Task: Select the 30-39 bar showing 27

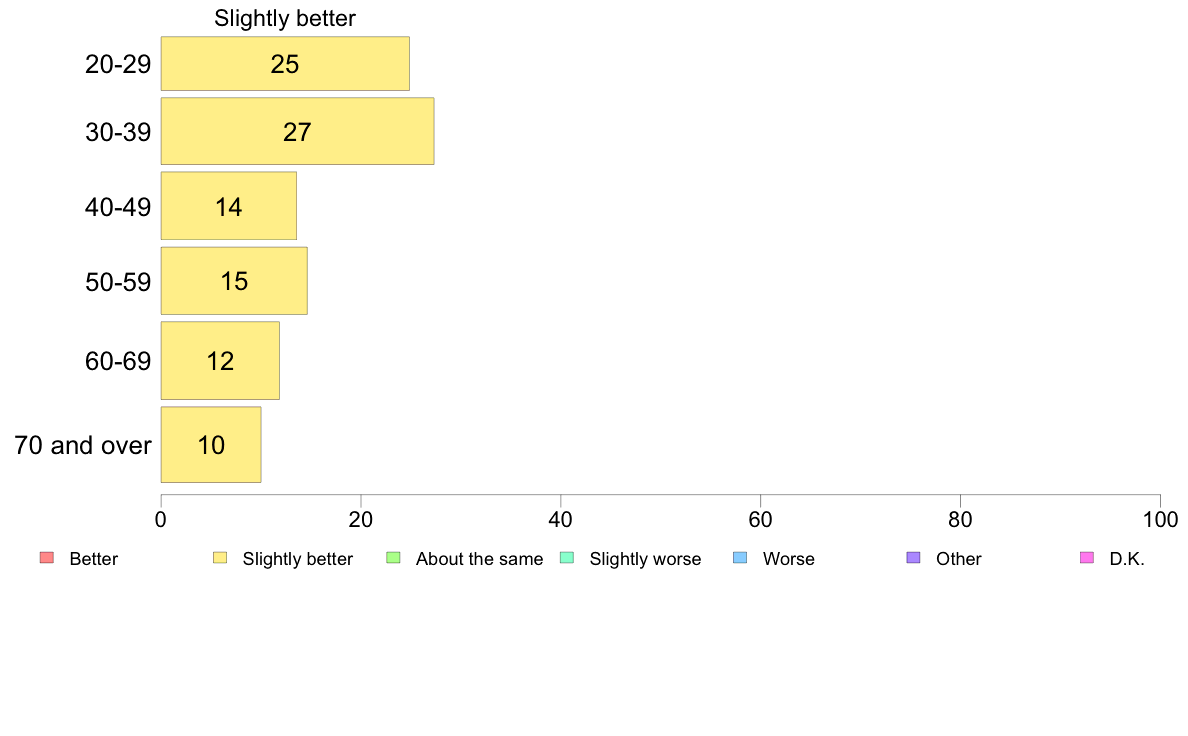Action: [x=297, y=131]
